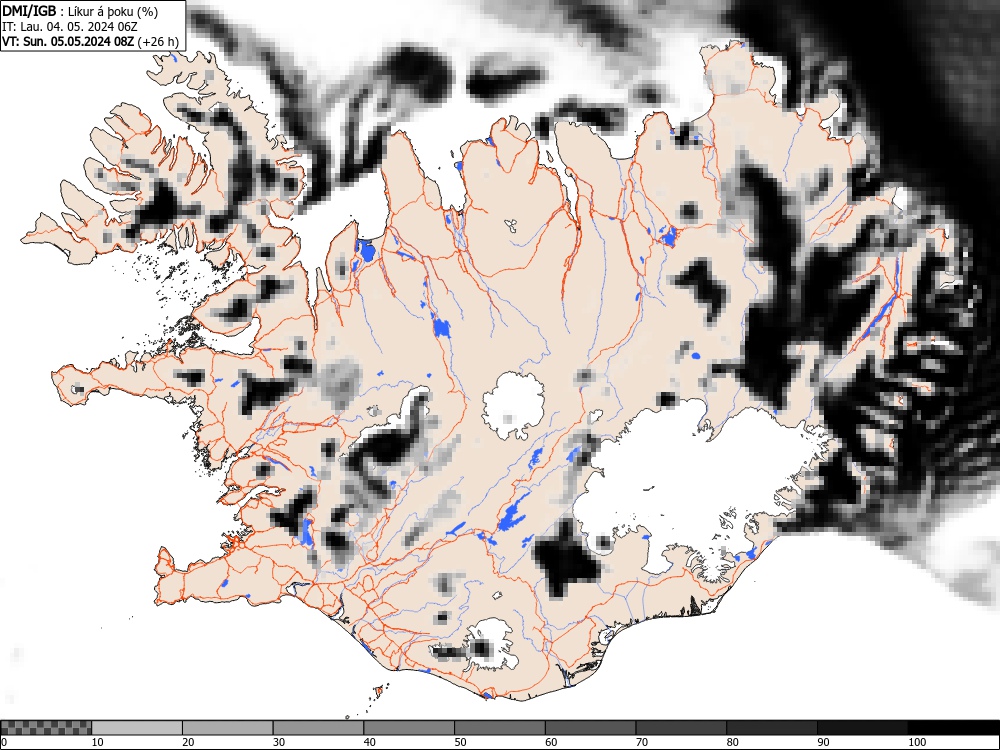Click the title 'DMI/IGB : Líkur á þoku (%)'

tap(80, 11)
